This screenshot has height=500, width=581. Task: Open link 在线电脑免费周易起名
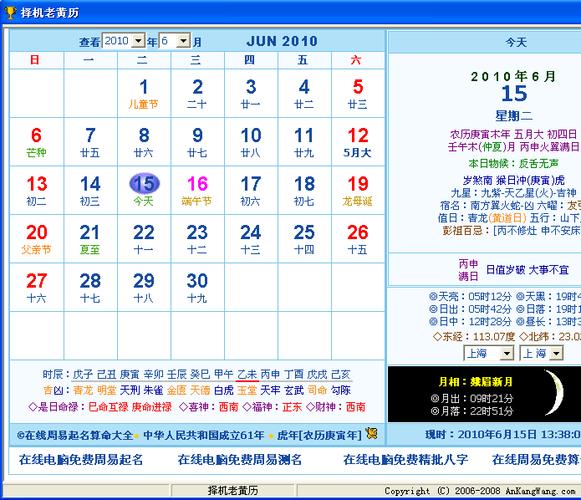point(81,460)
